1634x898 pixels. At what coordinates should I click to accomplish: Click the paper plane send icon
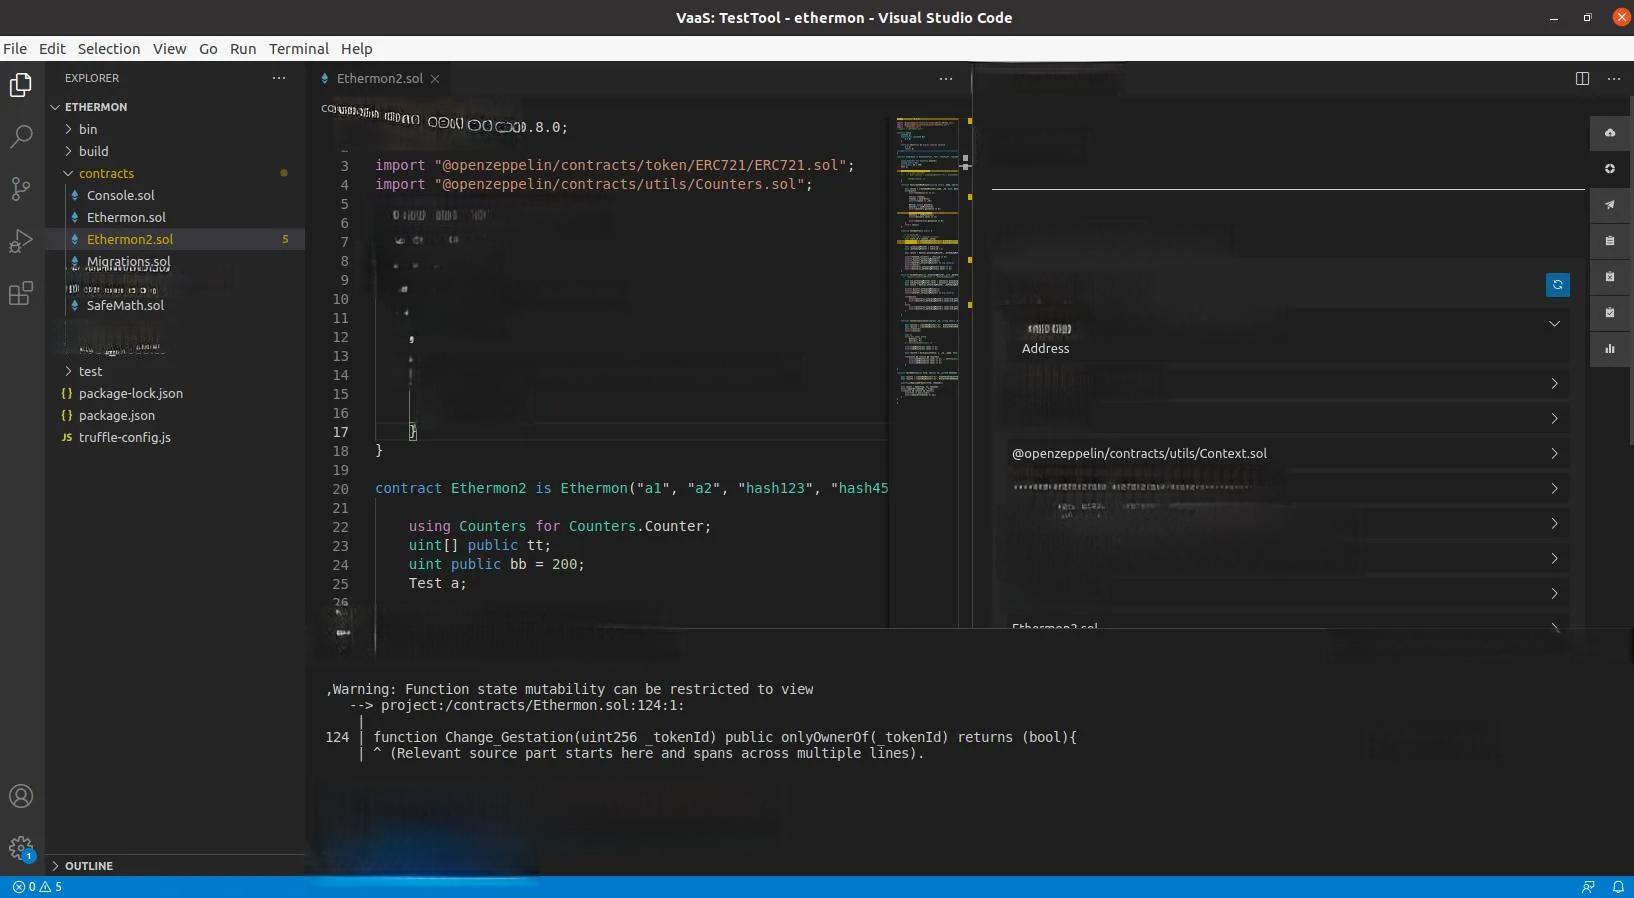(1610, 205)
